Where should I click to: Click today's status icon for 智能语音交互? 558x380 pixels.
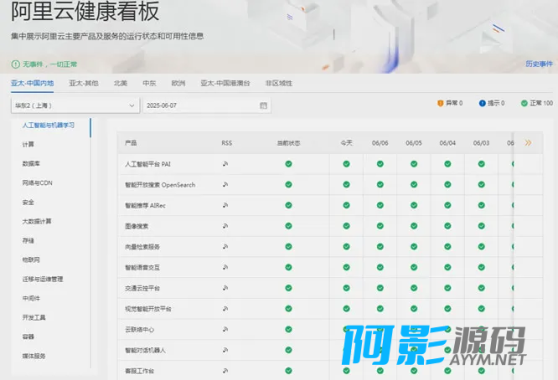346,267
